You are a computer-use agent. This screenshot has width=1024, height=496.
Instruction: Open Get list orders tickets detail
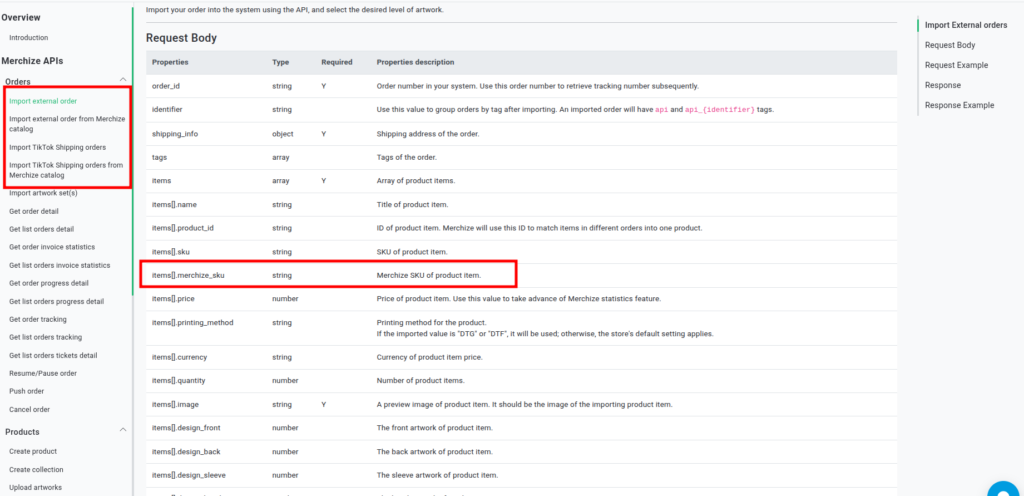point(54,356)
